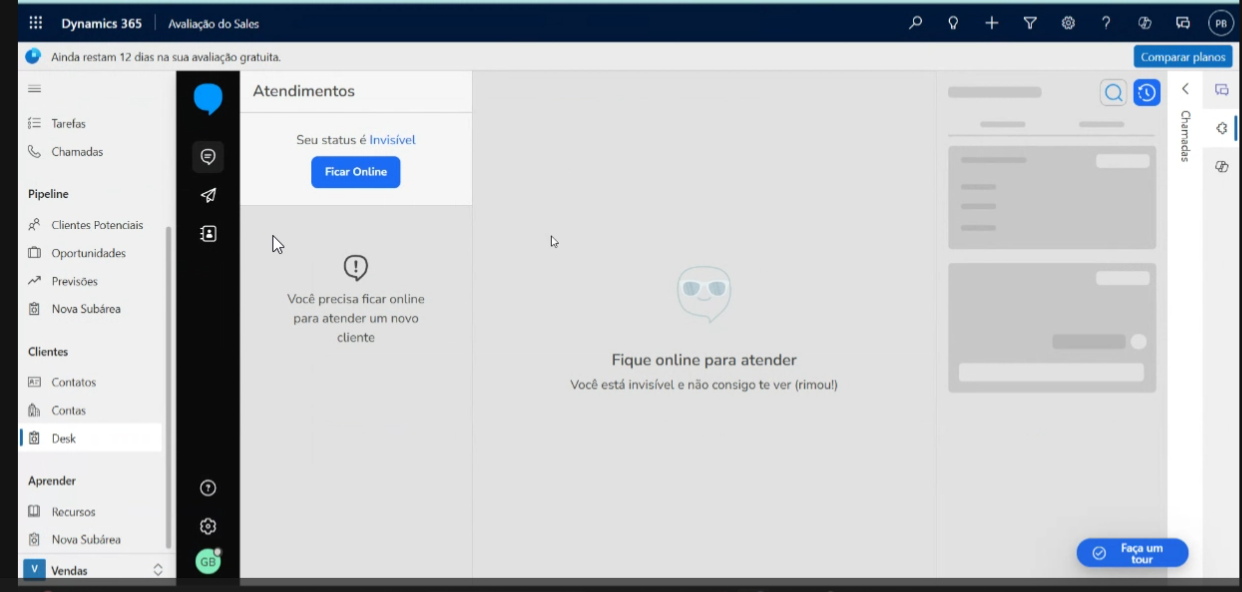Collapse the left navigation hamburger menu
The image size is (1242, 592).
point(35,89)
